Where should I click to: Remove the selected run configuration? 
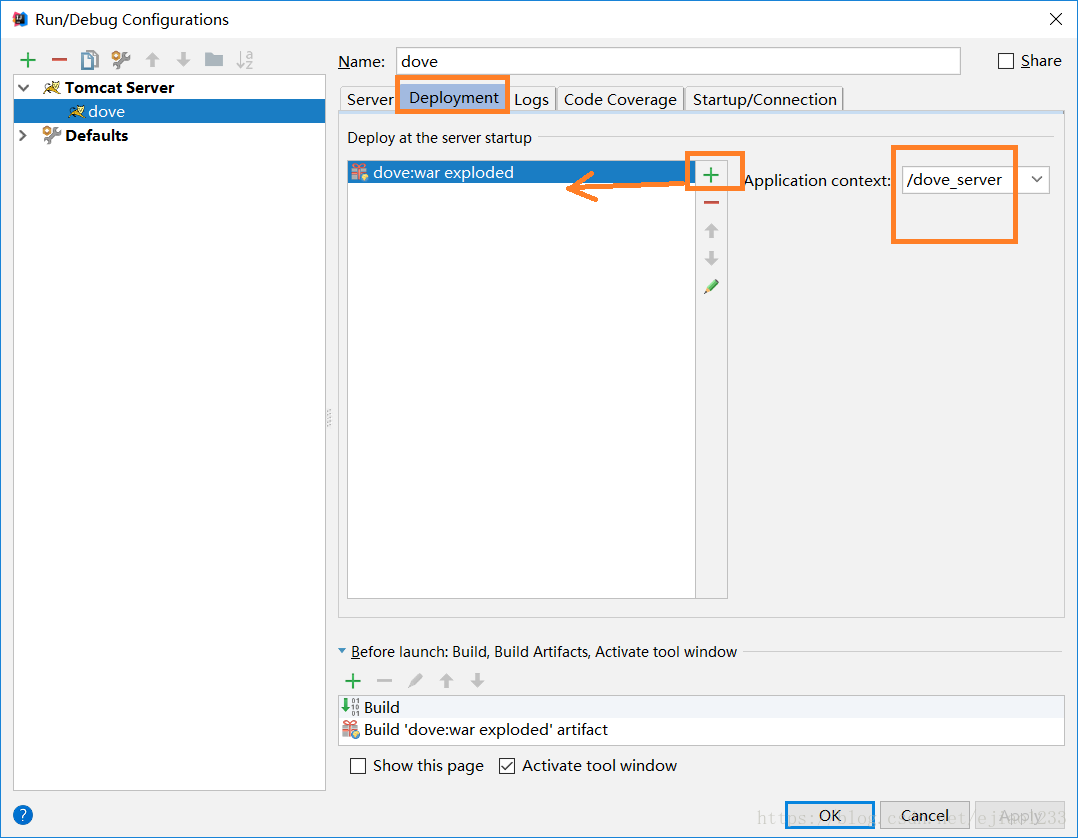(x=59, y=59)
